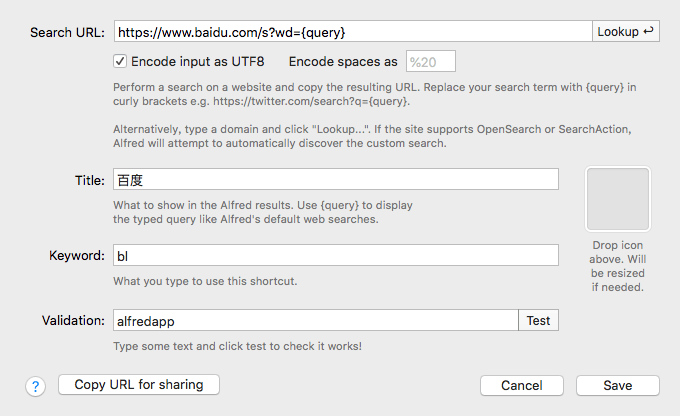
Task: Click the Validation field with alfredapp
Action: (x=316, y=321)
